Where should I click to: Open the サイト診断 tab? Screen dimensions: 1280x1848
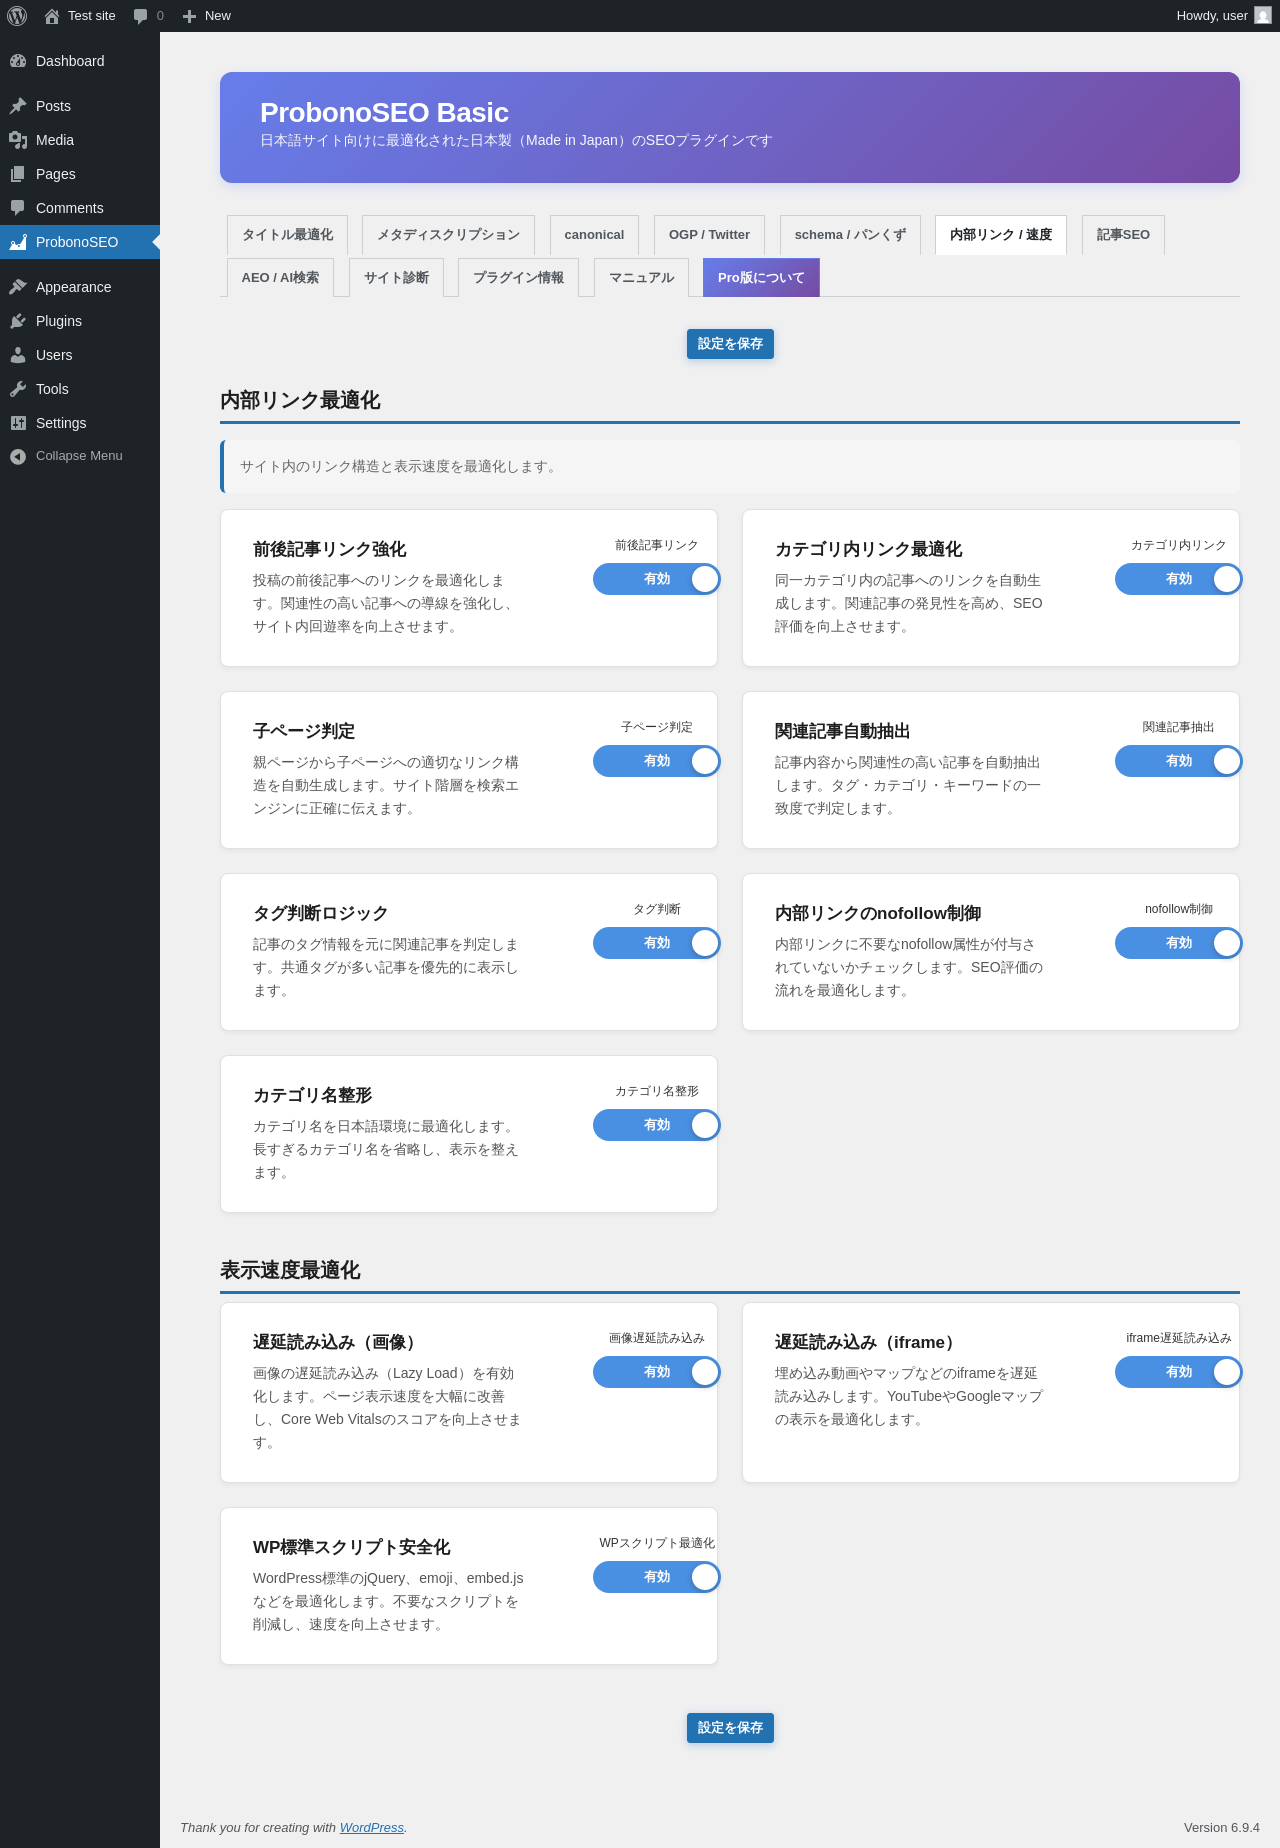pyautogui.click(x=396, y=278)
